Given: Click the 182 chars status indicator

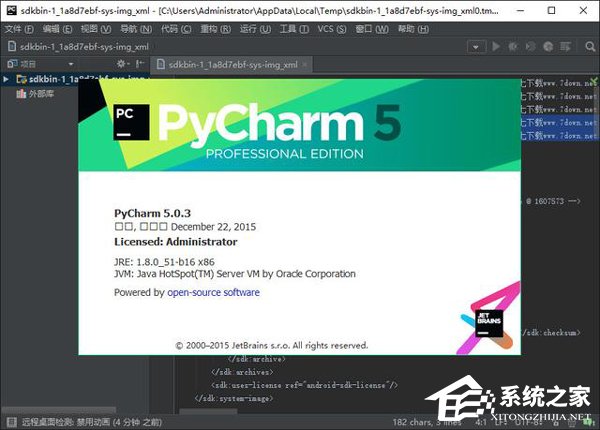Looking at the screenshot, I should point(427,422).
